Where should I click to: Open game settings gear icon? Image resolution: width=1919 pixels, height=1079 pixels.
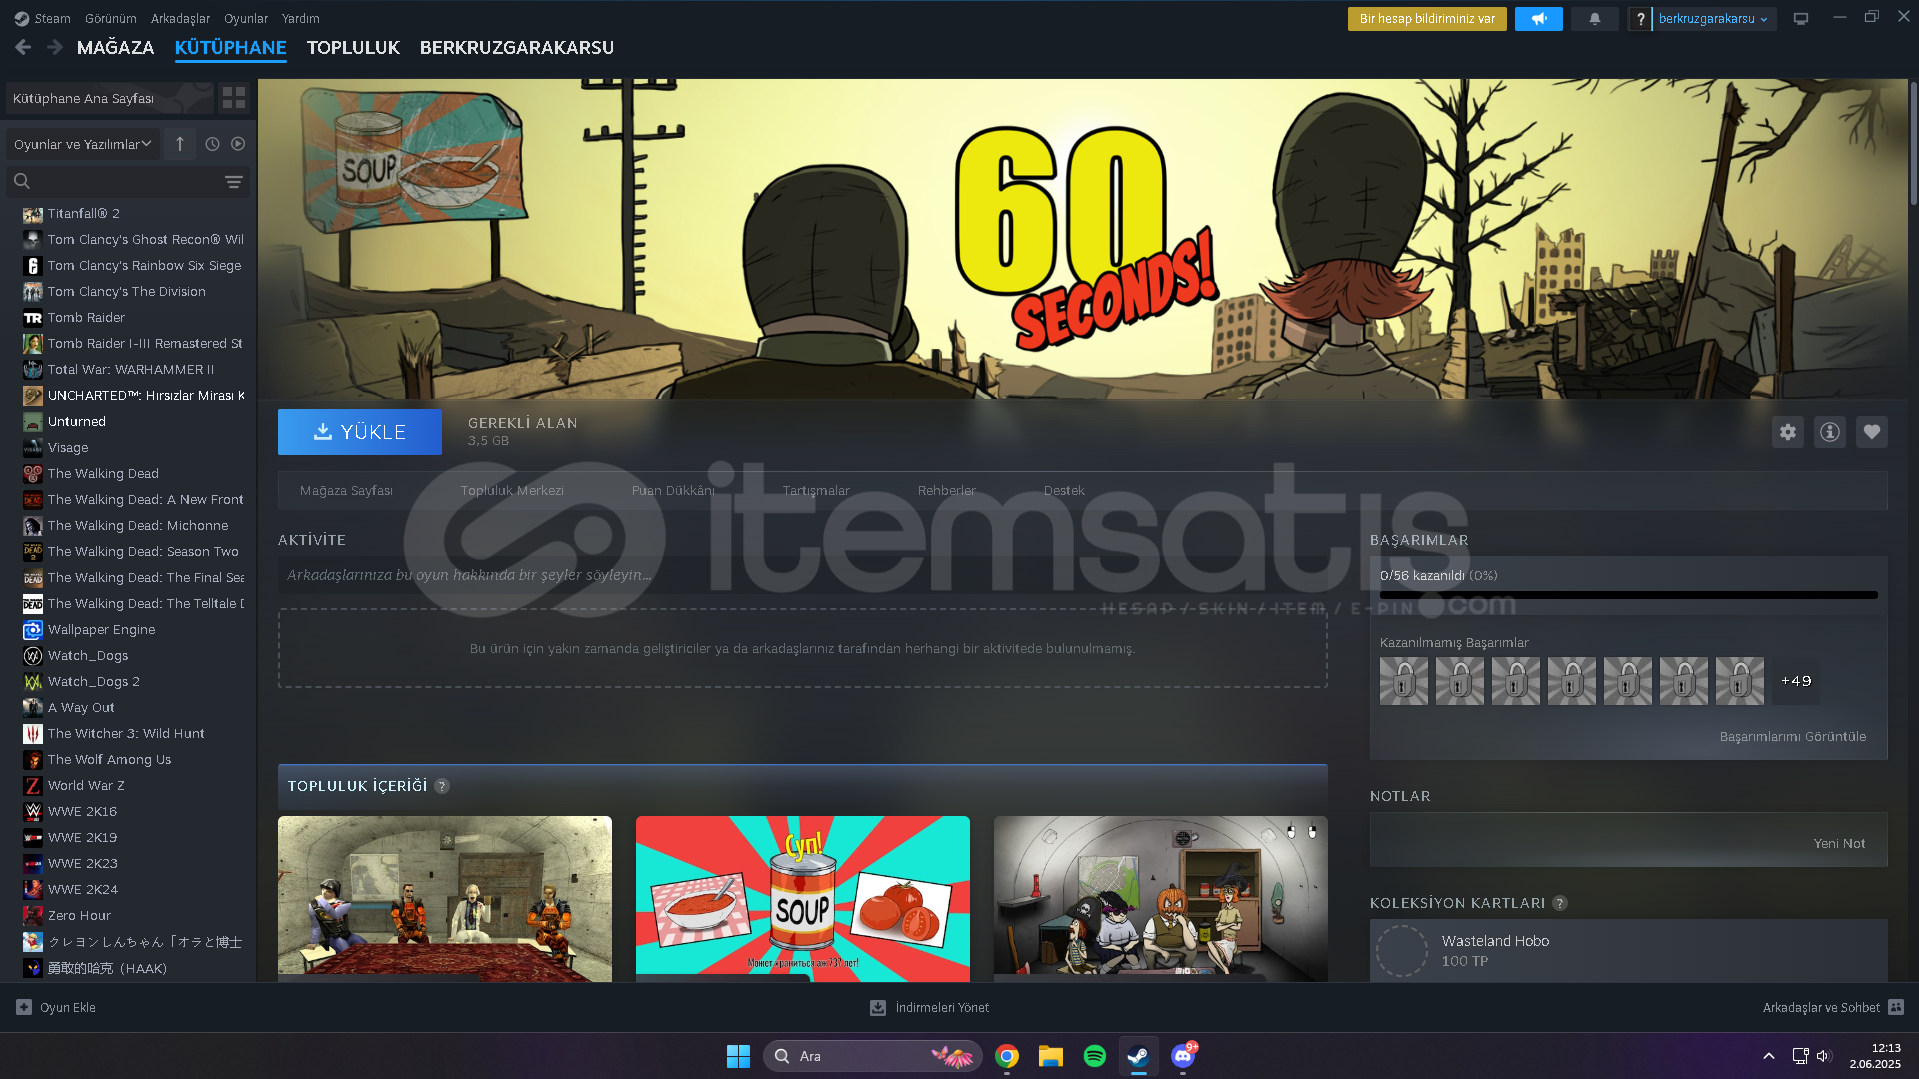(x=1788, y=432)
